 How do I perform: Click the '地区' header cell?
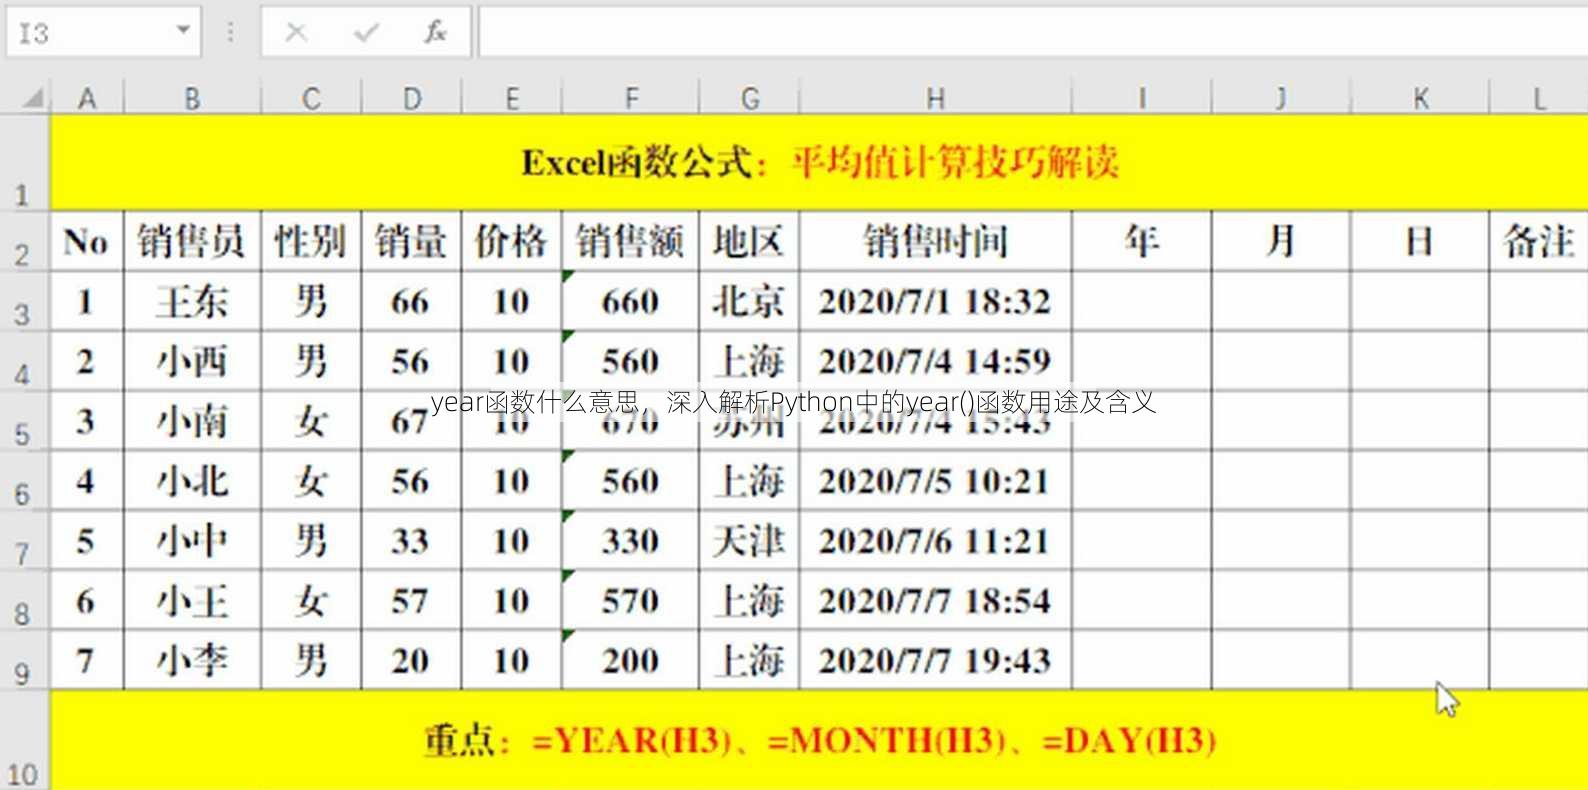click(x=750, y=241)
